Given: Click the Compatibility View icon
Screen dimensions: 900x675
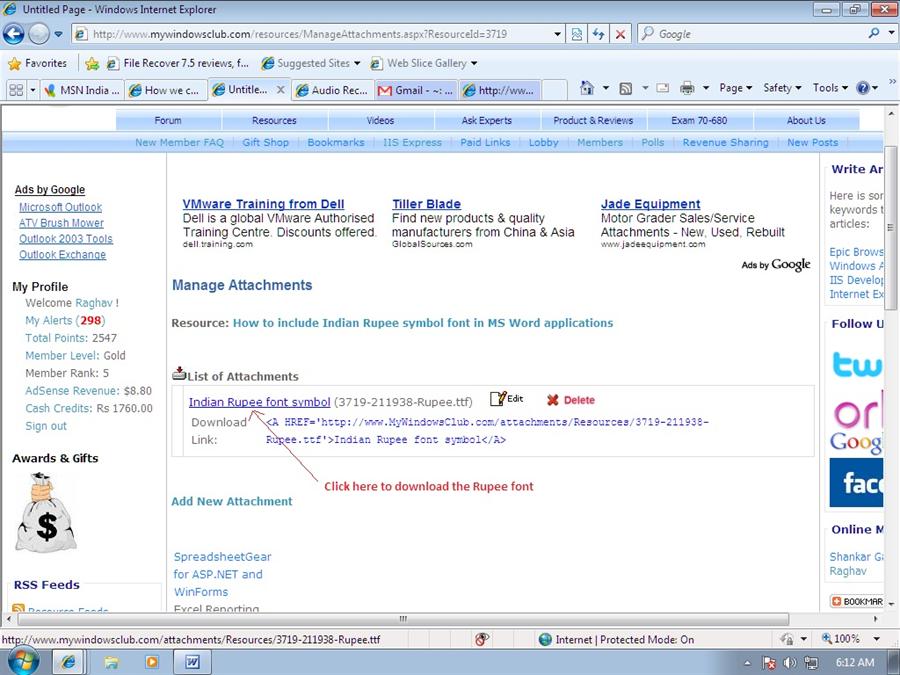Looking at the screenshot, I should tap(577, 34).
